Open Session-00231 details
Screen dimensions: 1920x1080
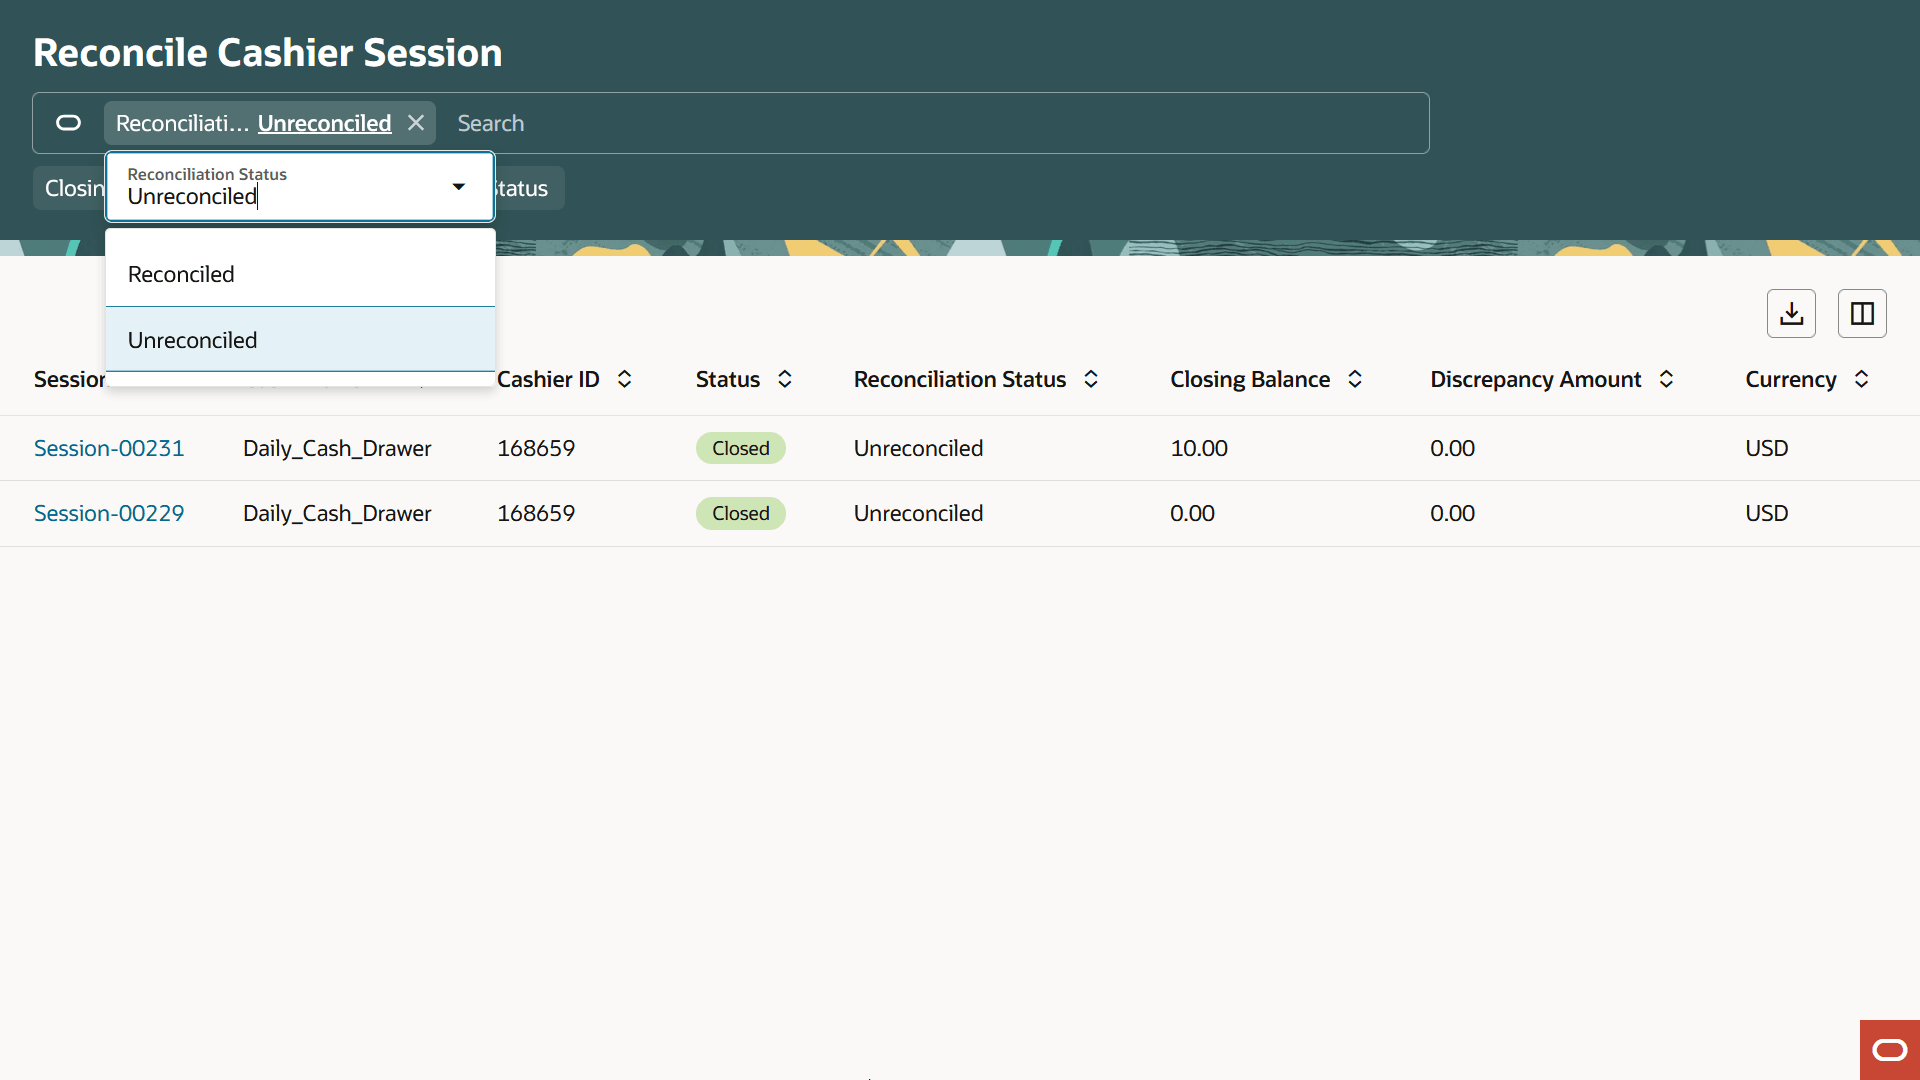[109, 448]
